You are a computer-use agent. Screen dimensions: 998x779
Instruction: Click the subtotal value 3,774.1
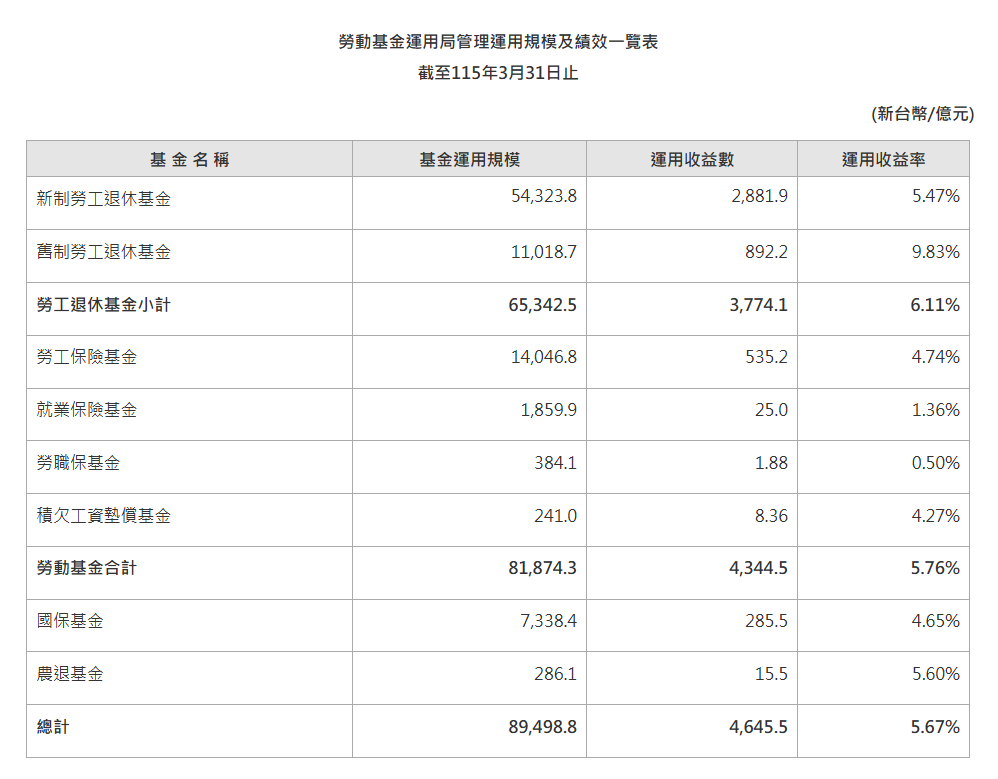point(758,305)
